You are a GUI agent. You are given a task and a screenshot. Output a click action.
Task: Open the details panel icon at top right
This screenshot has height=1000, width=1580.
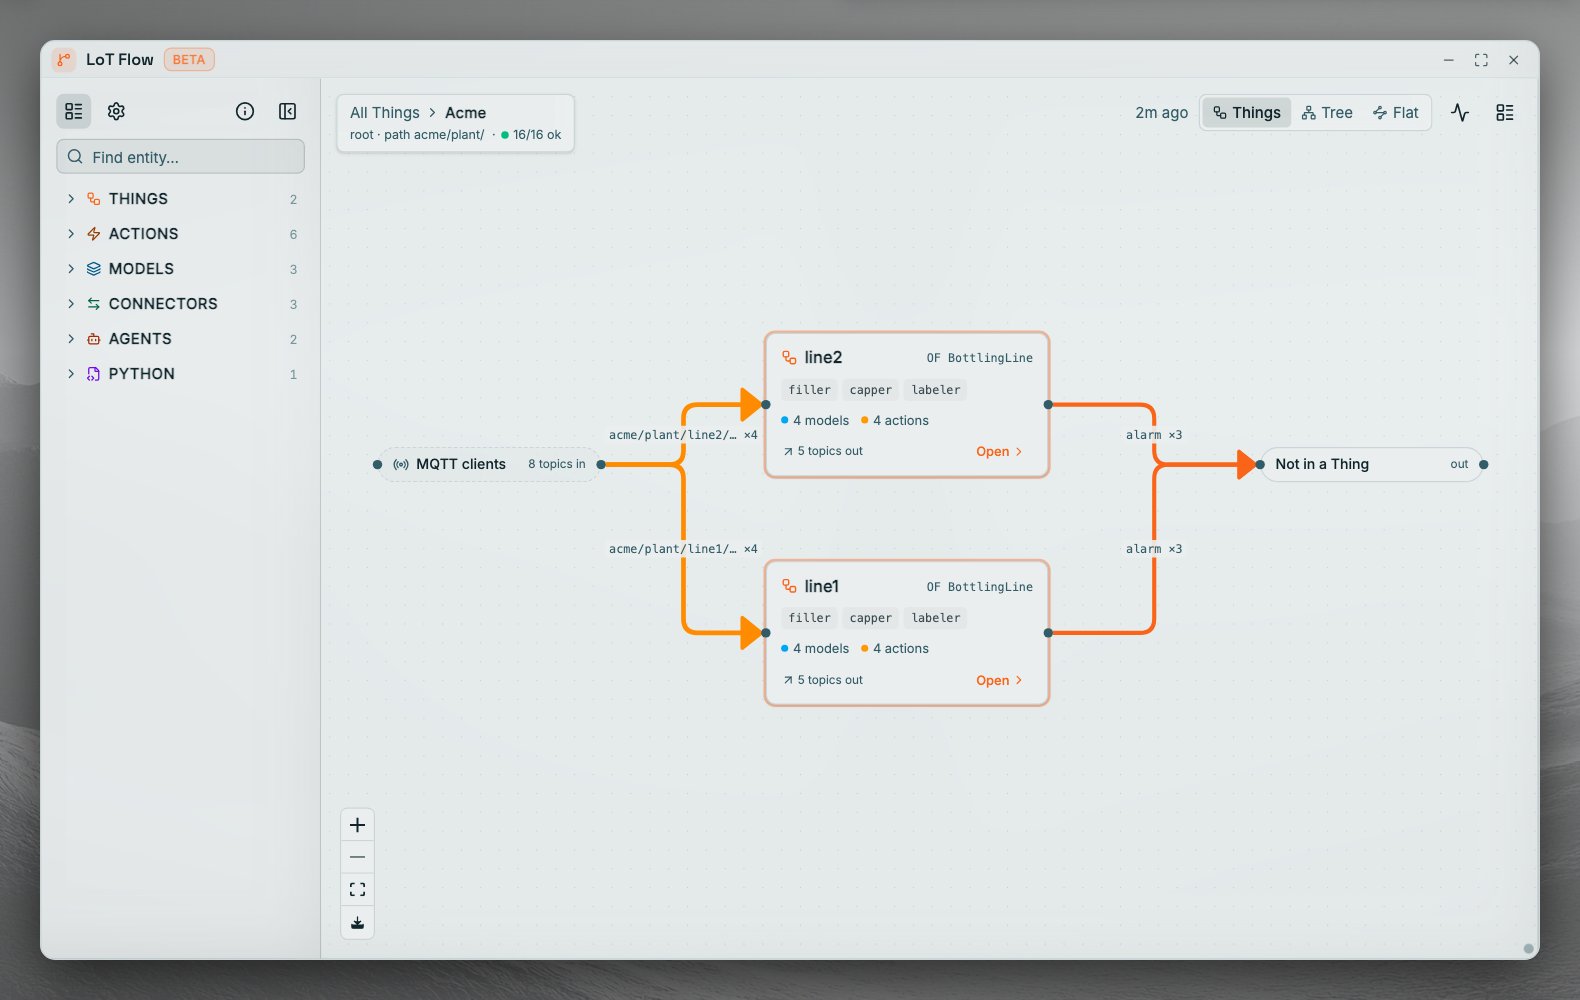(x=1505, y=113)
